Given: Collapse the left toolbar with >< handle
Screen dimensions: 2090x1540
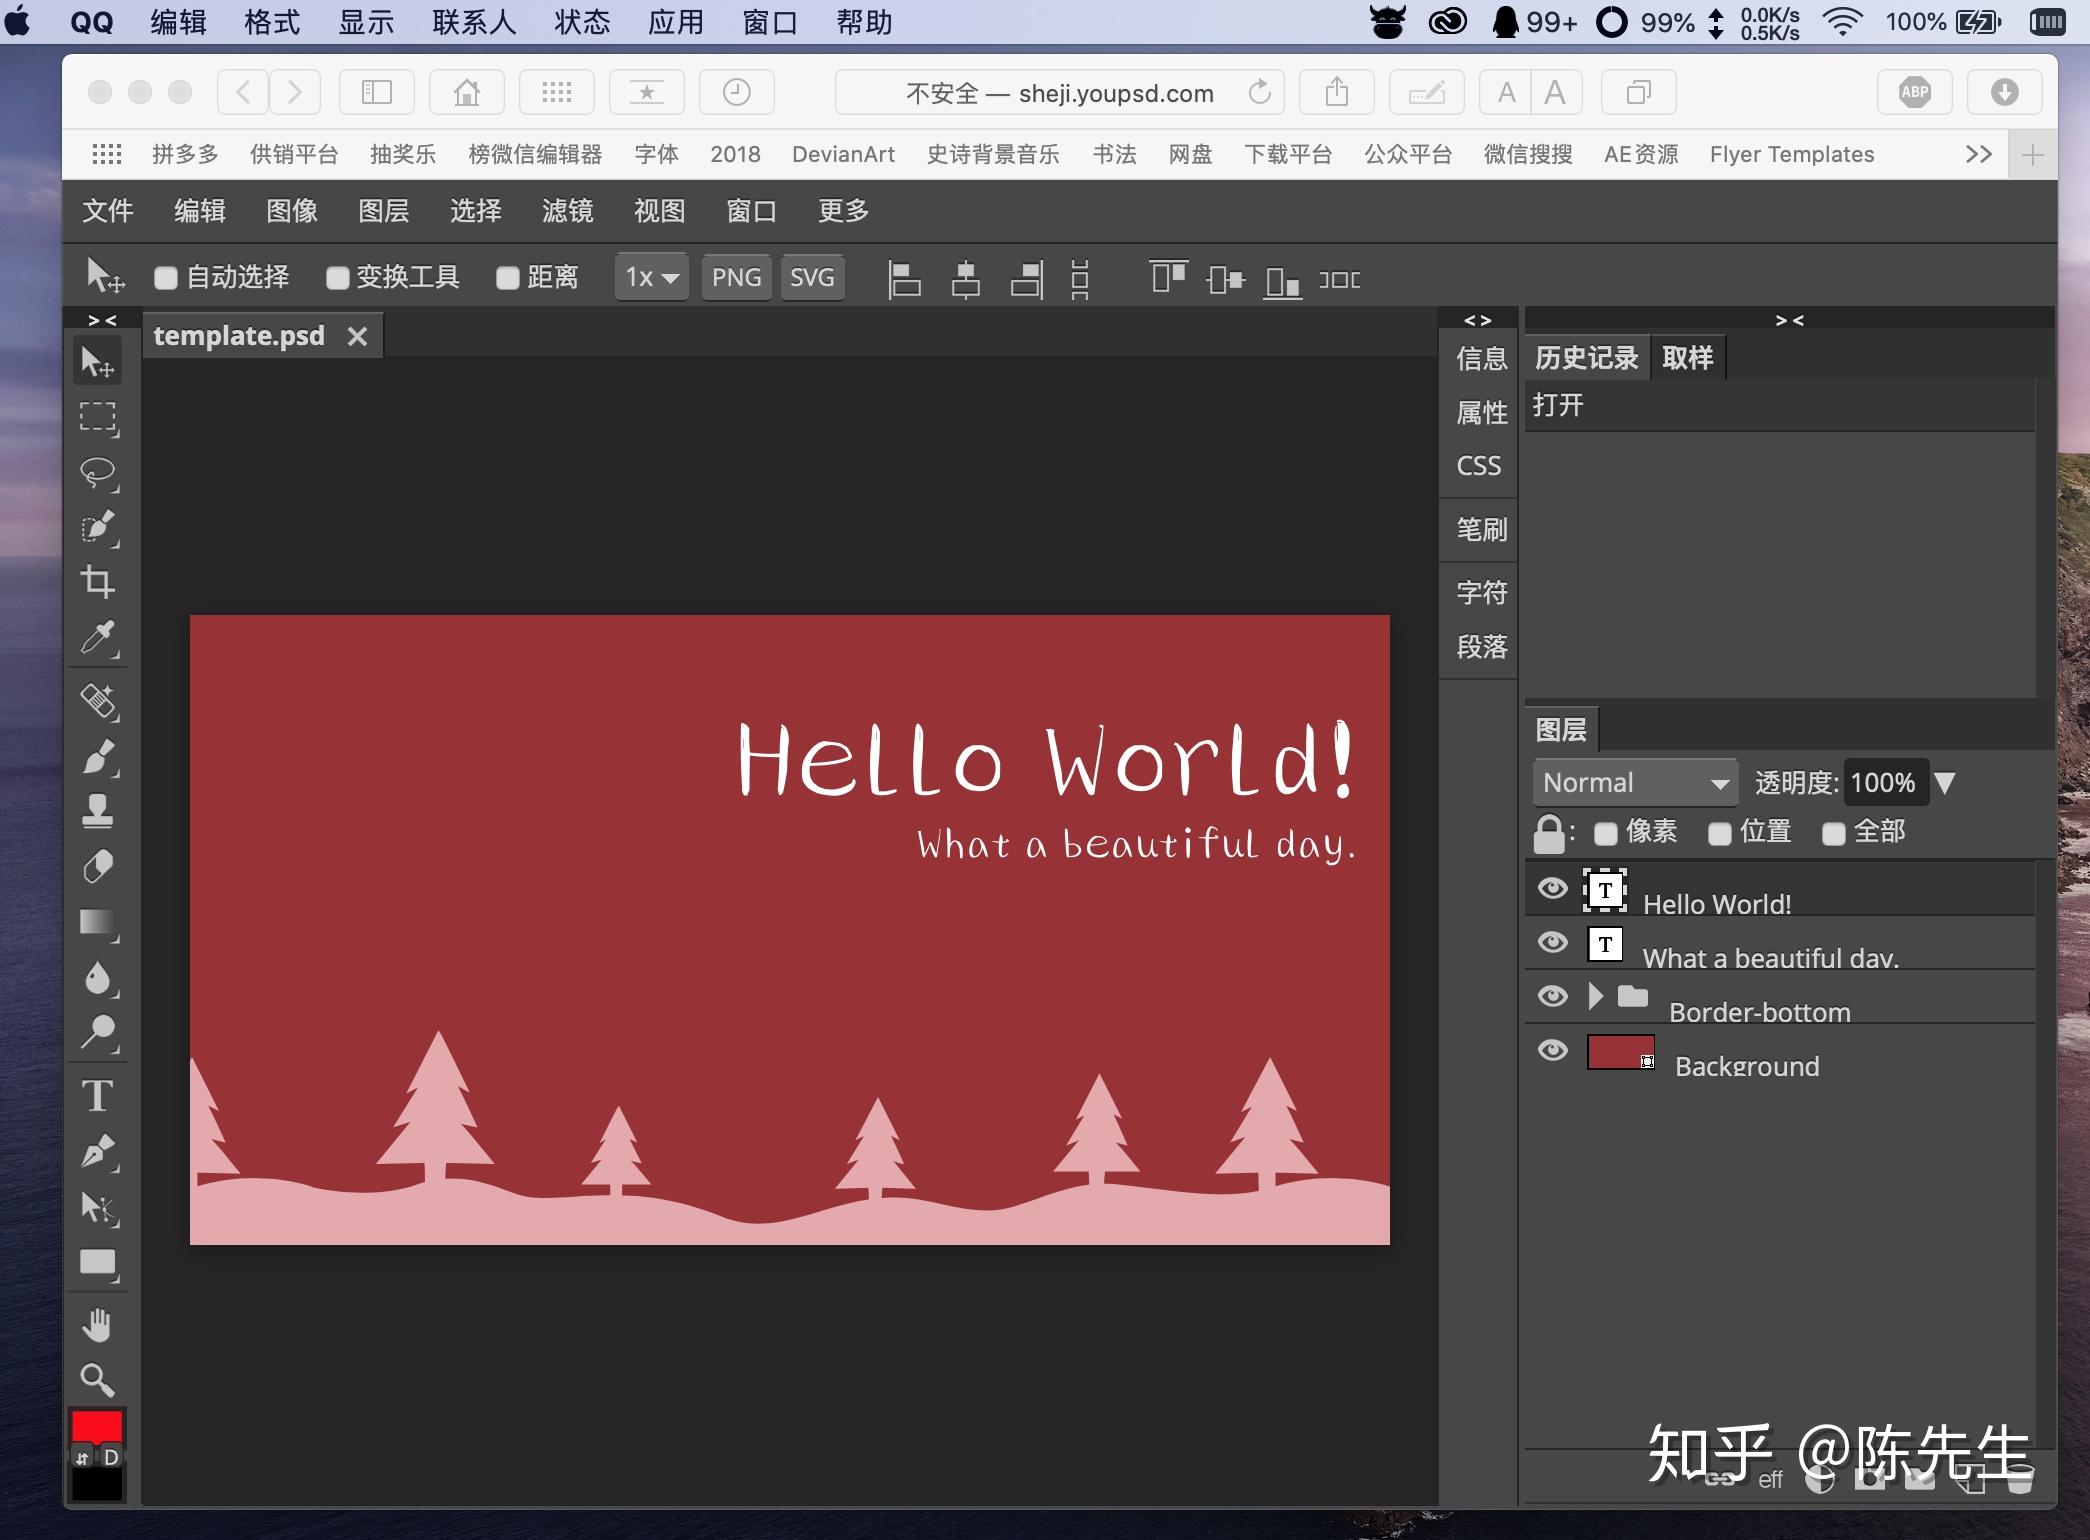Looking at the screenshot, I should pos(103,320).
